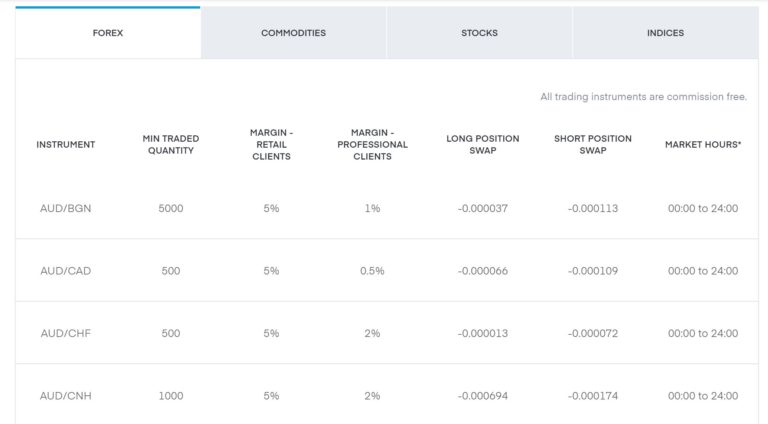Click the commission free notice text
This screenshot has height=424, width=768.
point(644,97)
